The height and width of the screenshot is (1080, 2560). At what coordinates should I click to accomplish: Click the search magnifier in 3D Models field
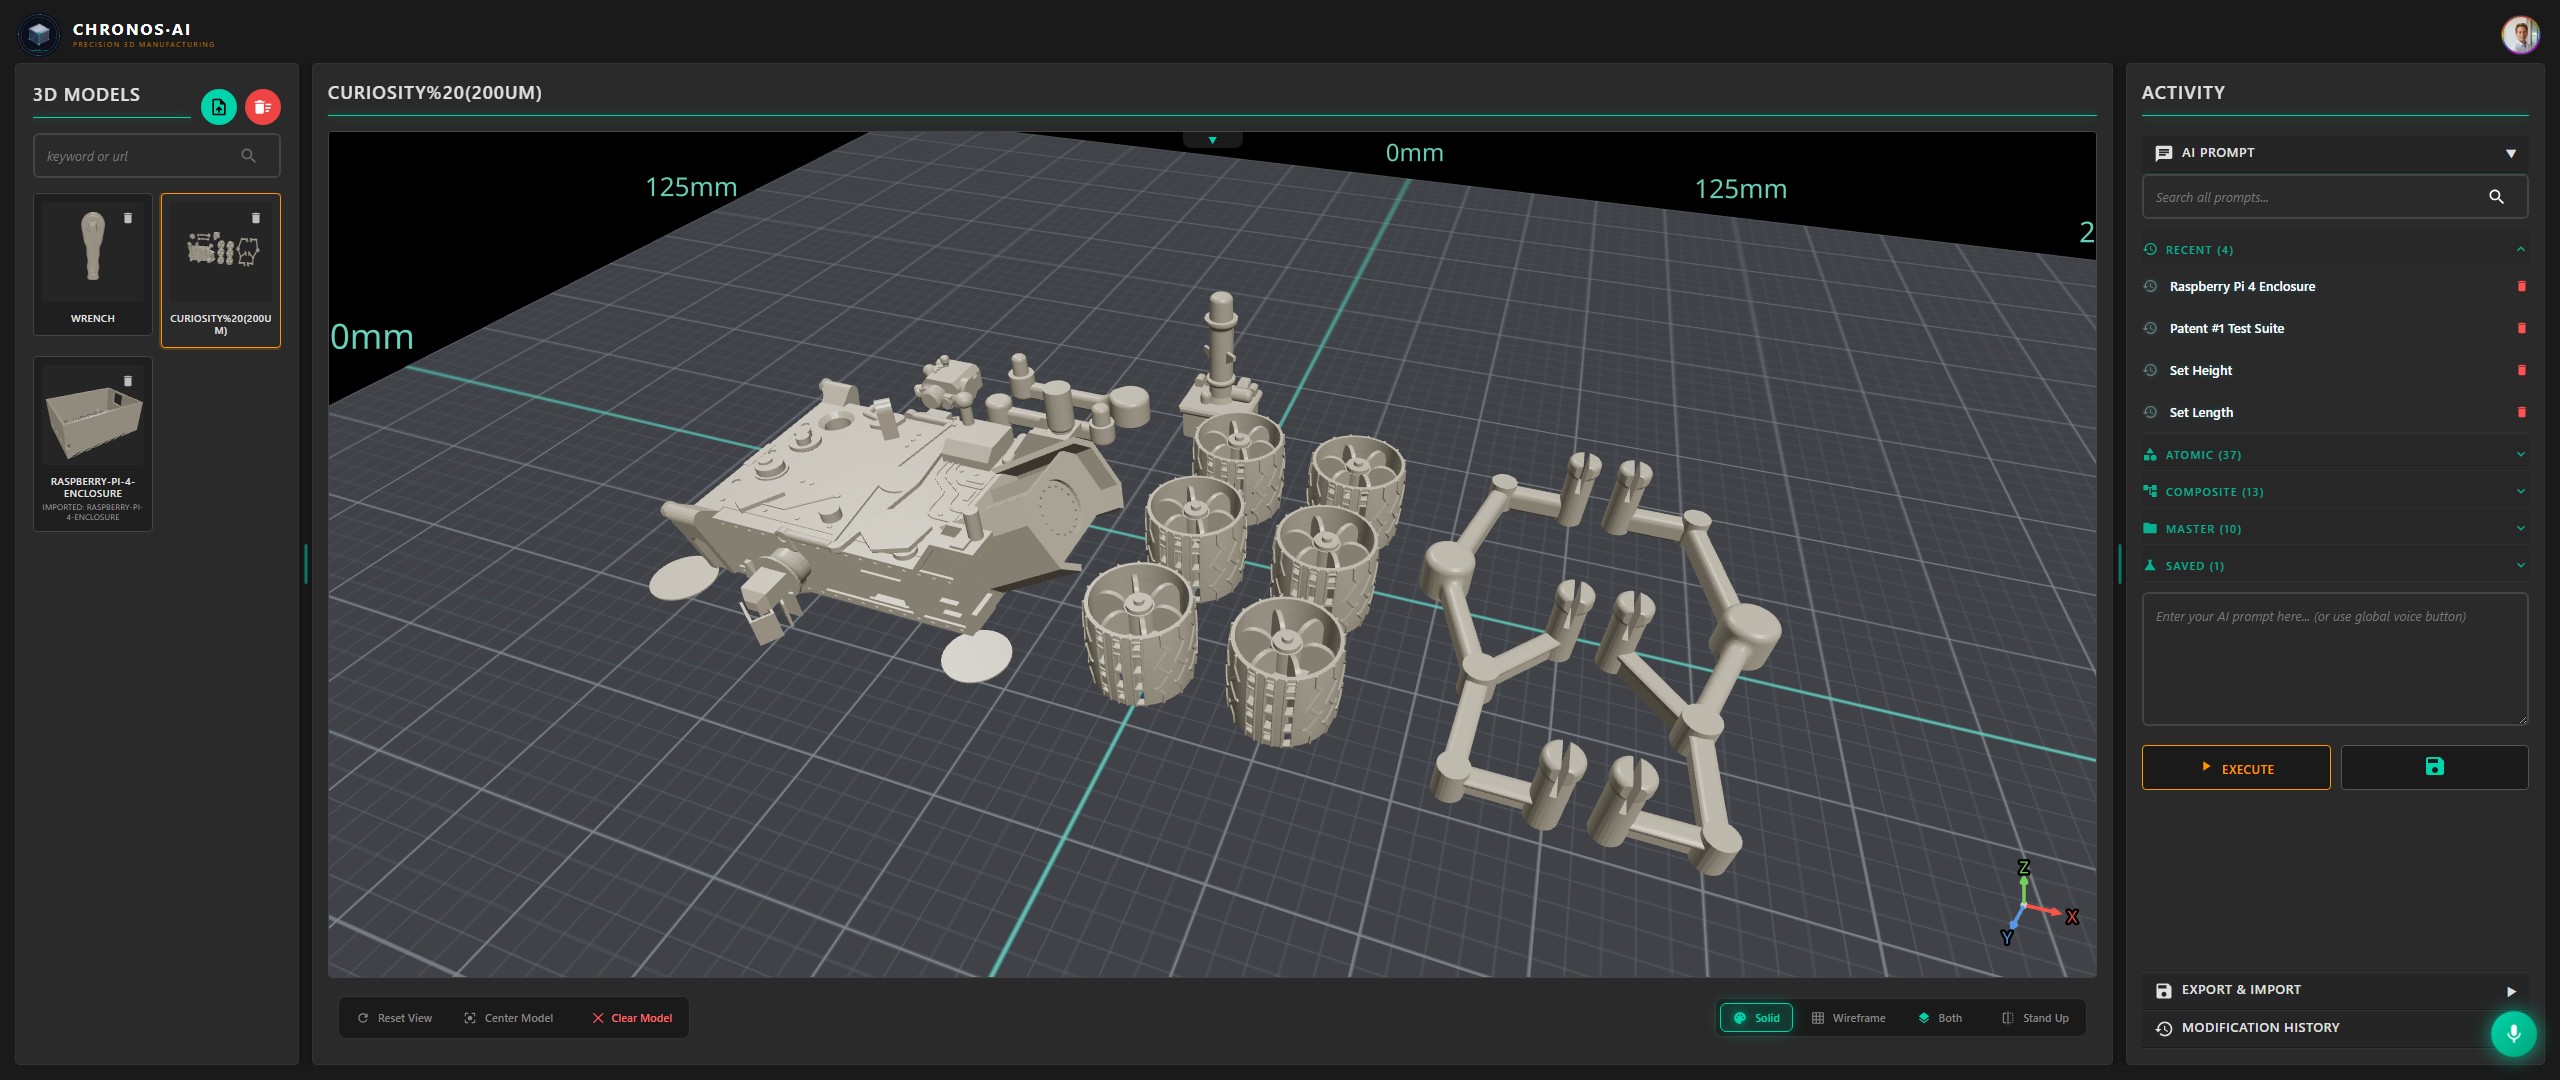pos(248,156)
